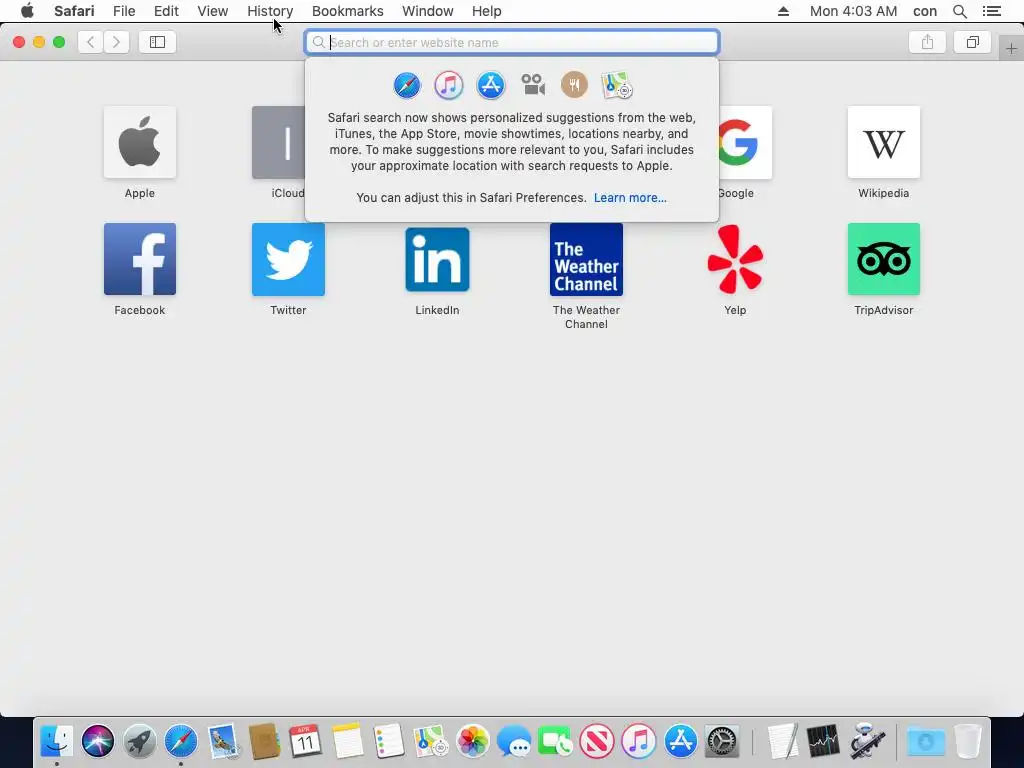Open the Apple menu
The width and height of the screenshot is (1024, 768).
(x=27, y=11)
